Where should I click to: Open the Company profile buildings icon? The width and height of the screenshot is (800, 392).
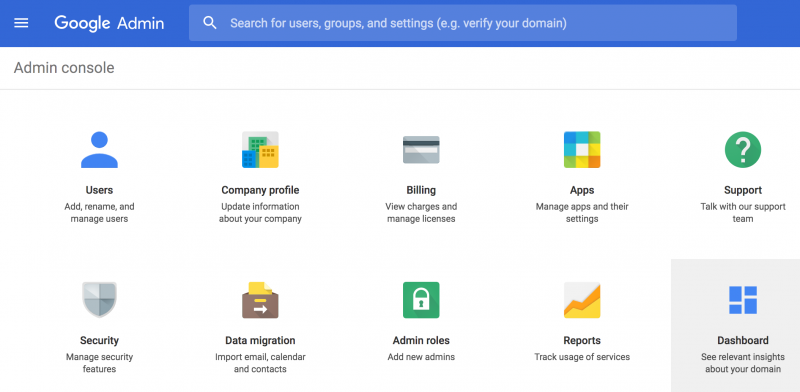pyautogui.click(x=260, y=150)
